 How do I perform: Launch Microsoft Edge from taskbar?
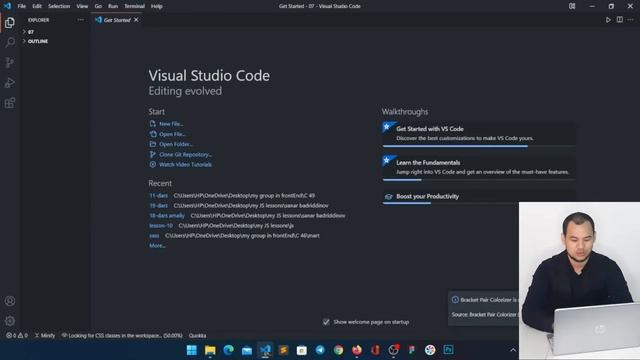229,350
